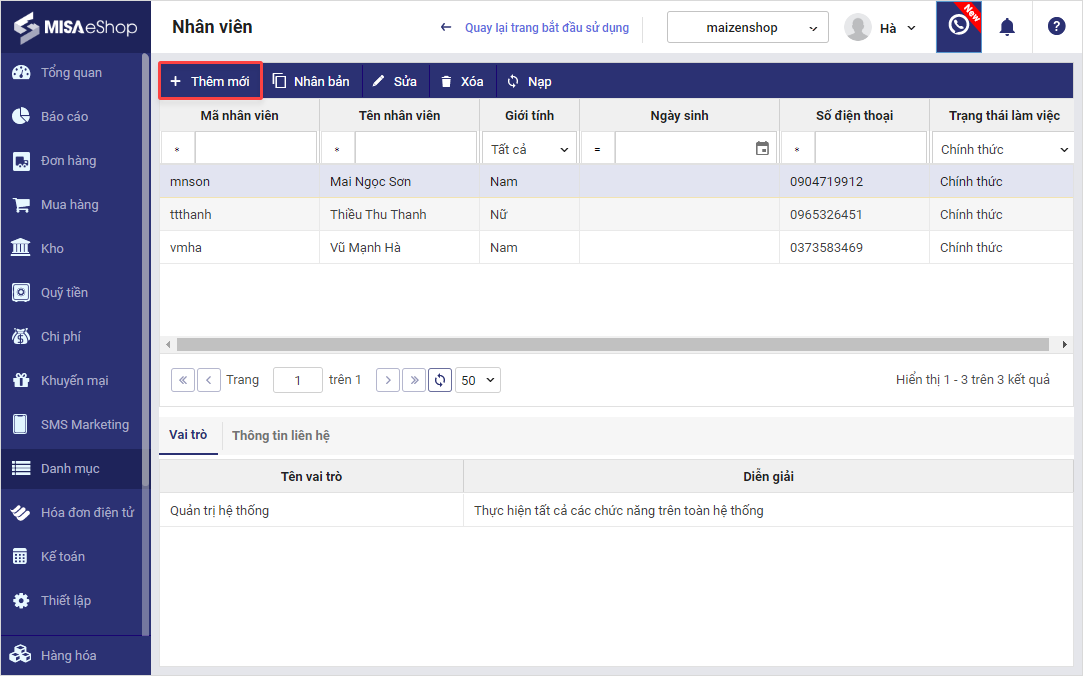The image size is (1083, 676).
Task: Open the maizenshop store selector
Action: pos(747,28)
